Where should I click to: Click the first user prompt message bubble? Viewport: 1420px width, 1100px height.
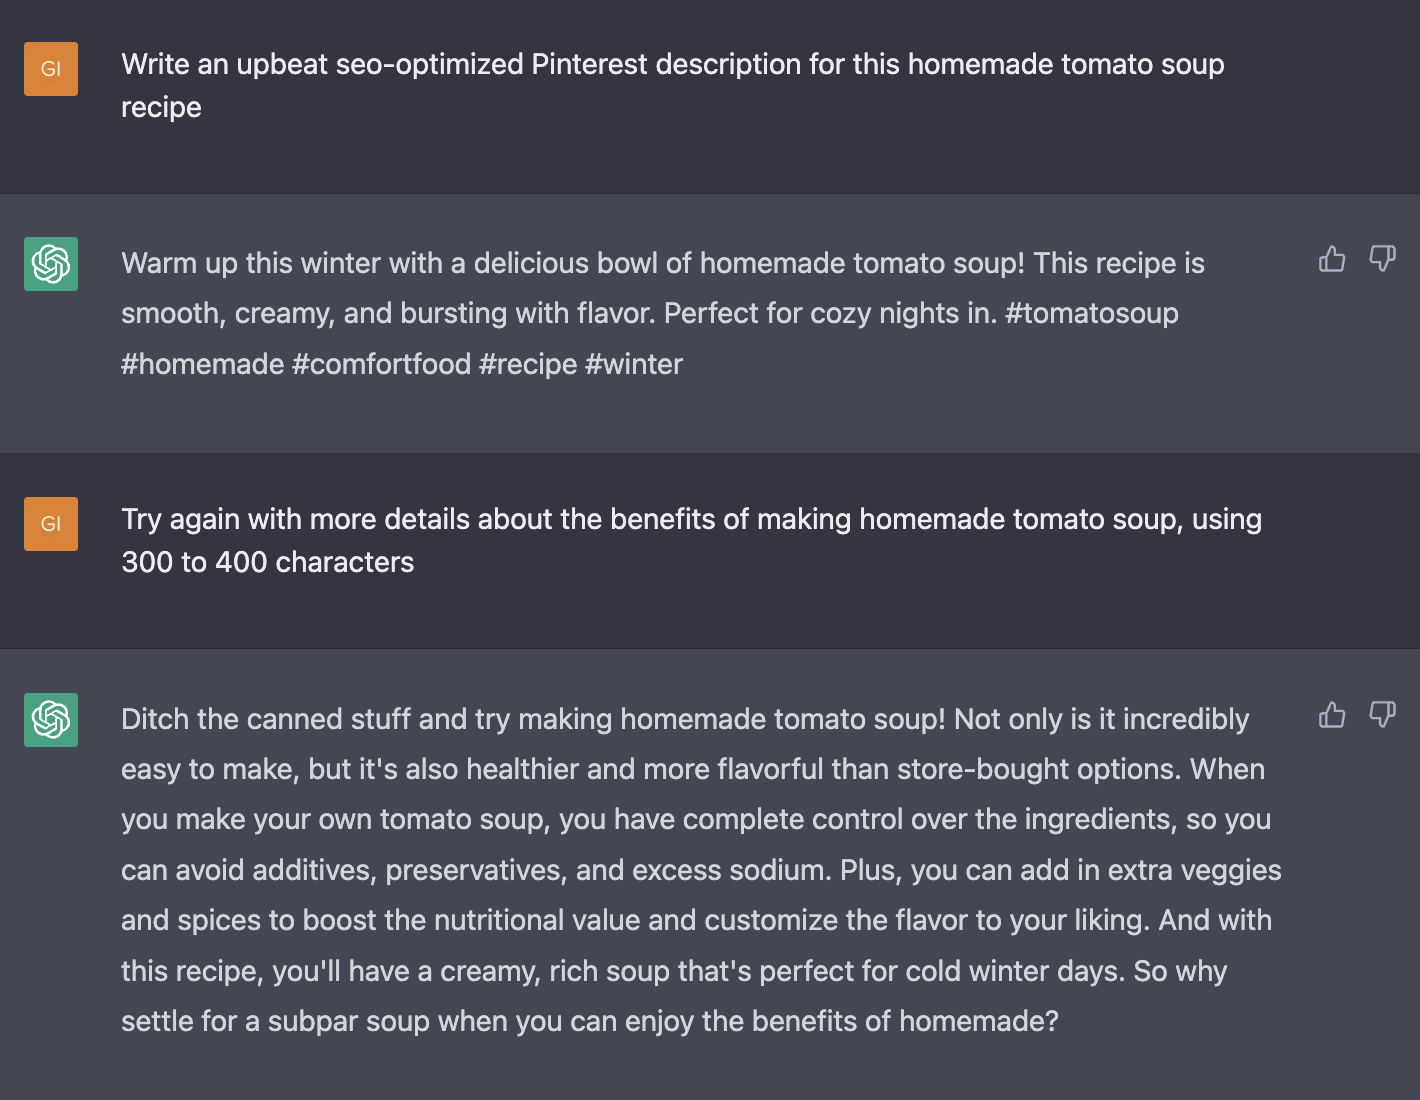pyautogui.click(x=672, y=85)
